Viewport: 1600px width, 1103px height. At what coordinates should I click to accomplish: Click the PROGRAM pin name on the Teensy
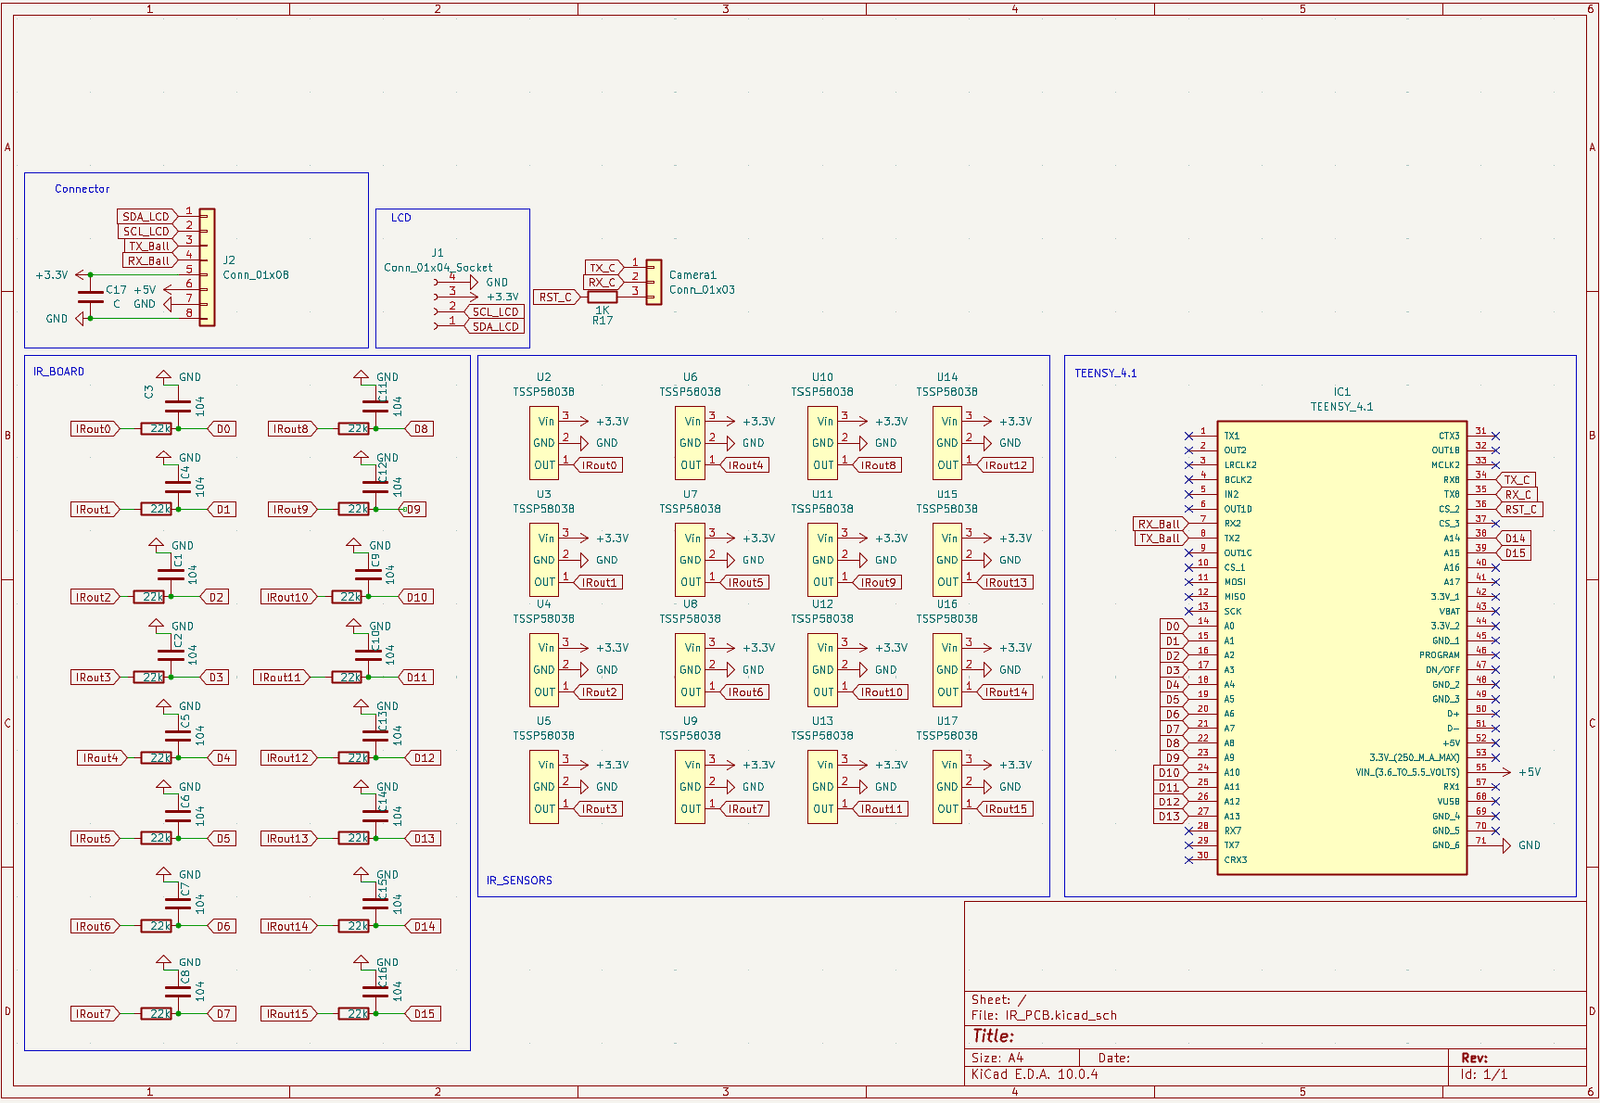1439,655
